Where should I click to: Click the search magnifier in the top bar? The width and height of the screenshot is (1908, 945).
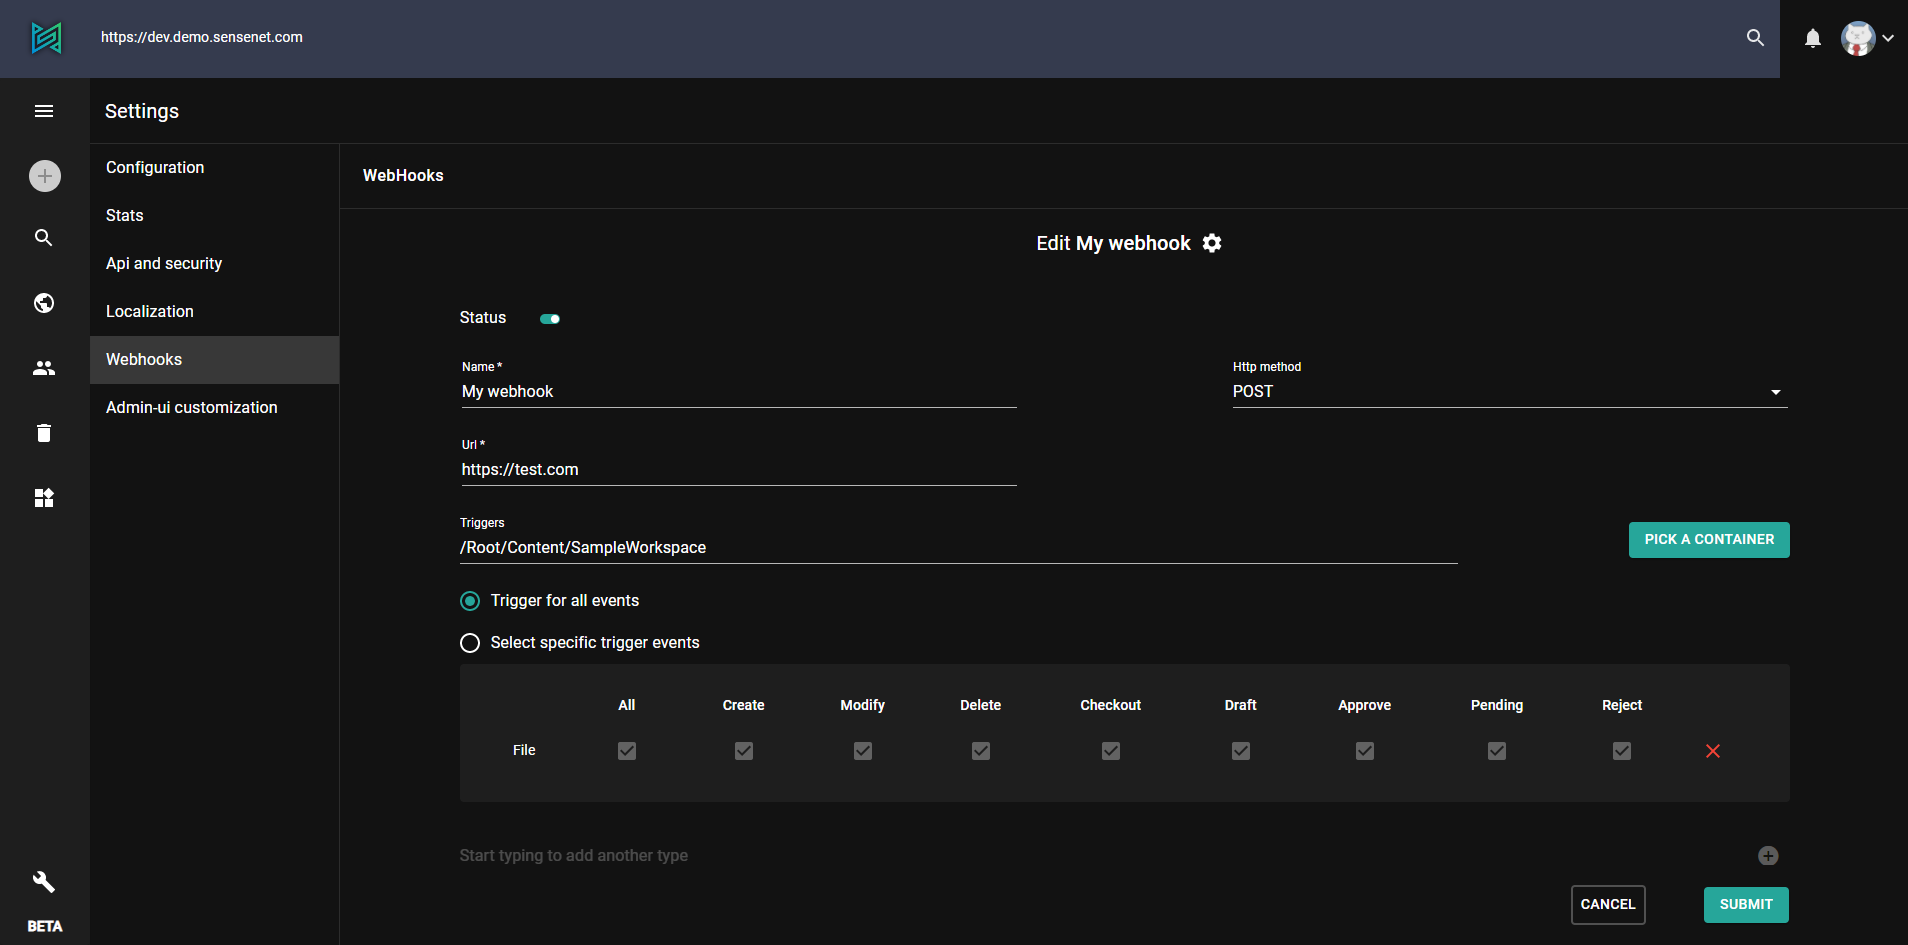(x=1755, y=38)
